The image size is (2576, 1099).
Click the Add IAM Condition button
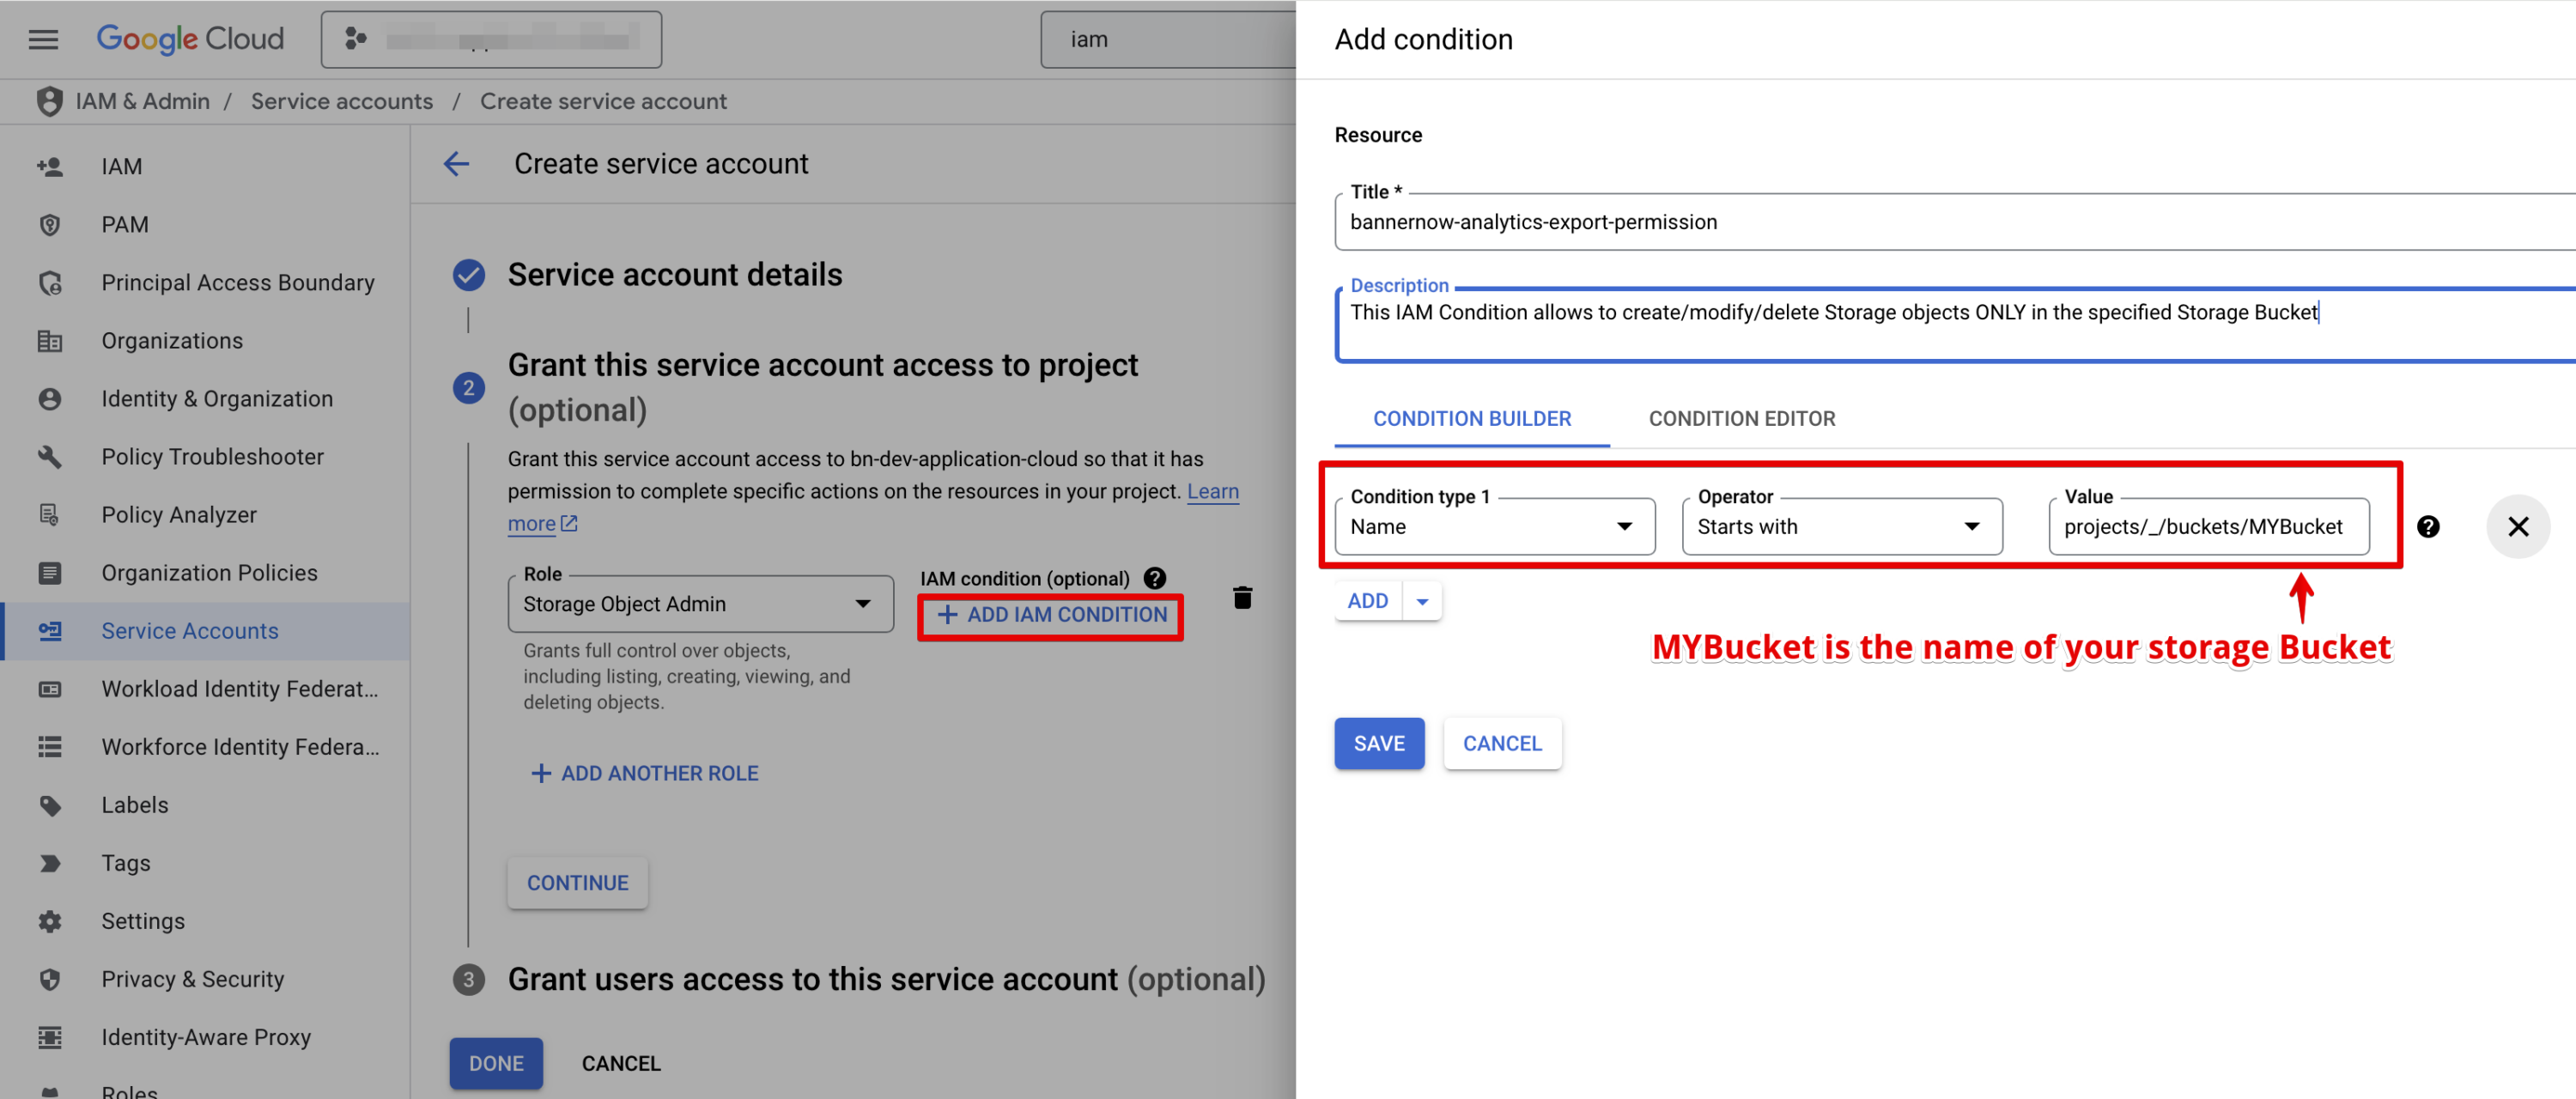[x=1051, y=615]
